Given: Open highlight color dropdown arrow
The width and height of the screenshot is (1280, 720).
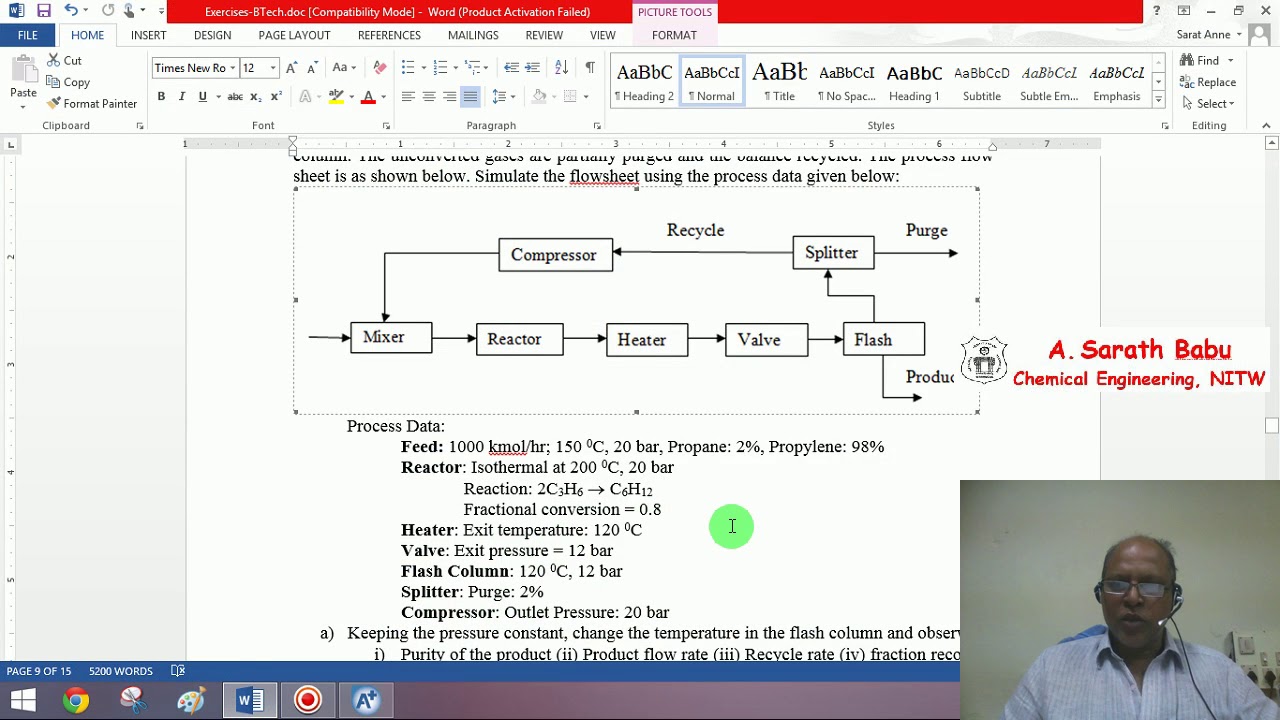Looking at the screenshot, I should [350, 96].
